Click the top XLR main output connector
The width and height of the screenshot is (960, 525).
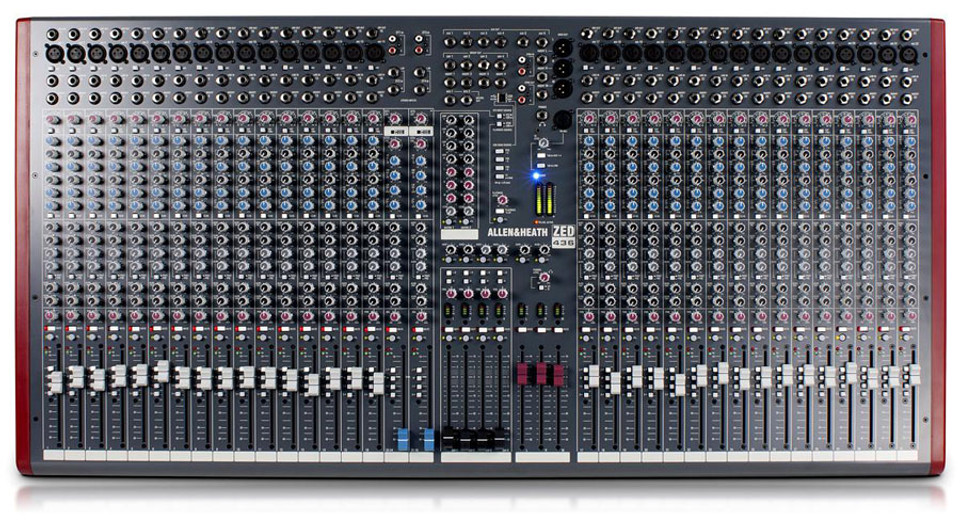coord(562,48)
